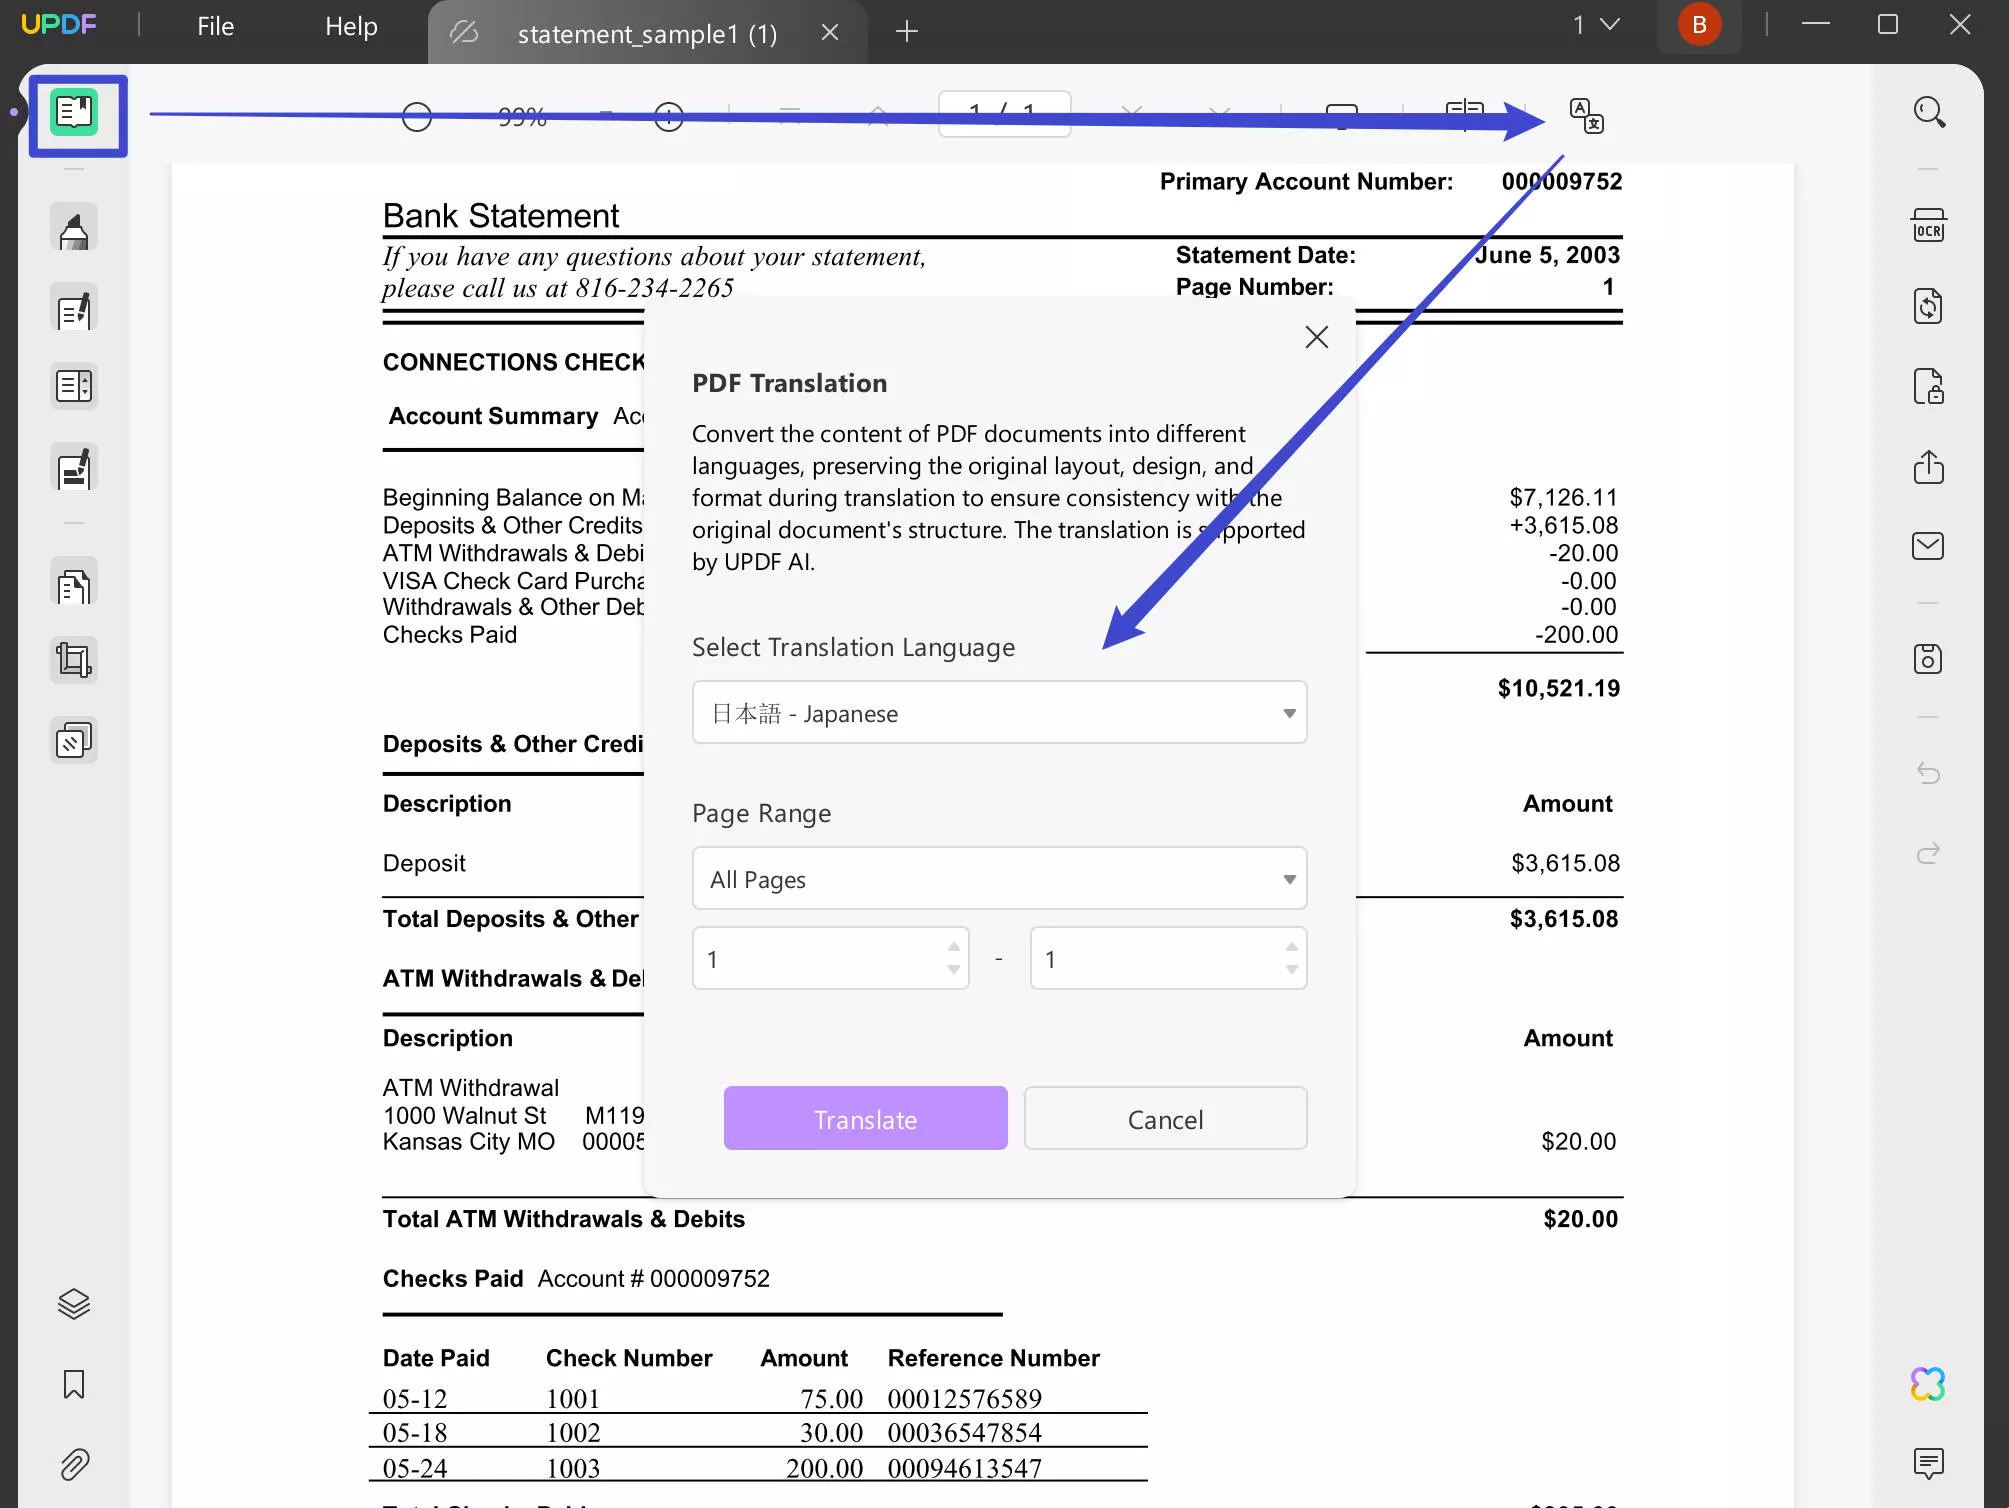Click the Select Translation Language label
Screen dimensions: 2009x1508
click(x=854, y=648)
